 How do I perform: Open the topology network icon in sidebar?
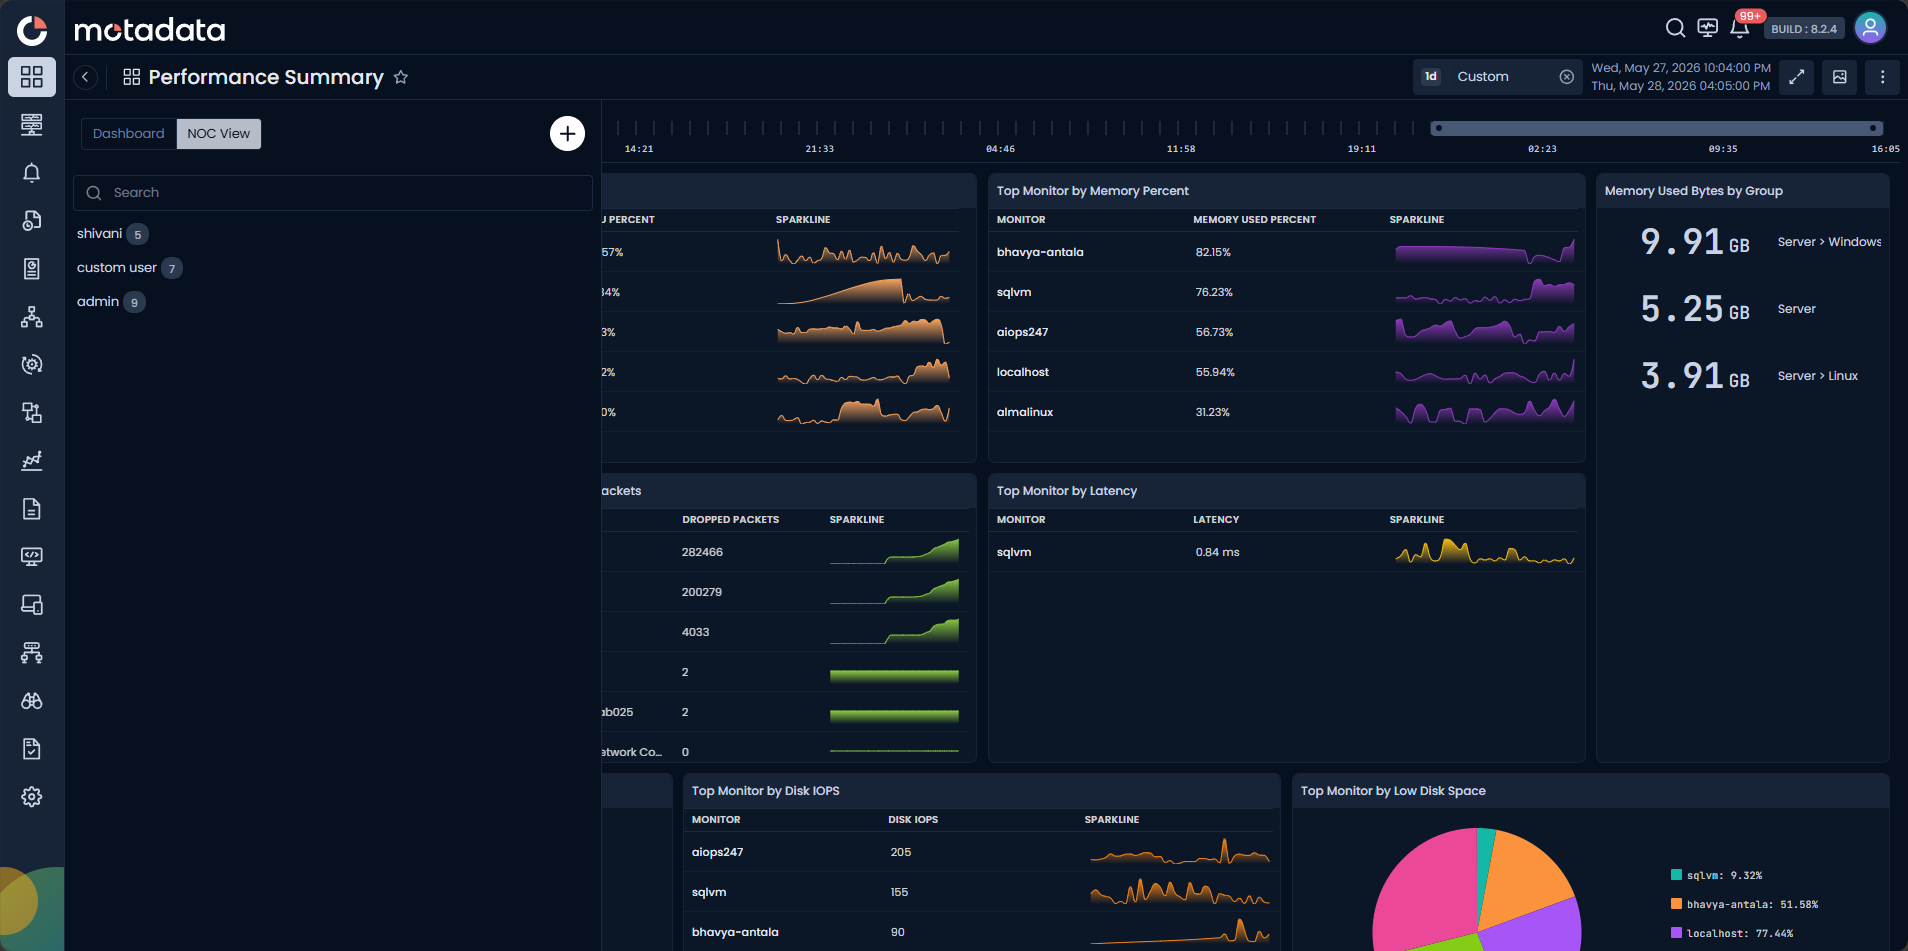coord(32,317)
